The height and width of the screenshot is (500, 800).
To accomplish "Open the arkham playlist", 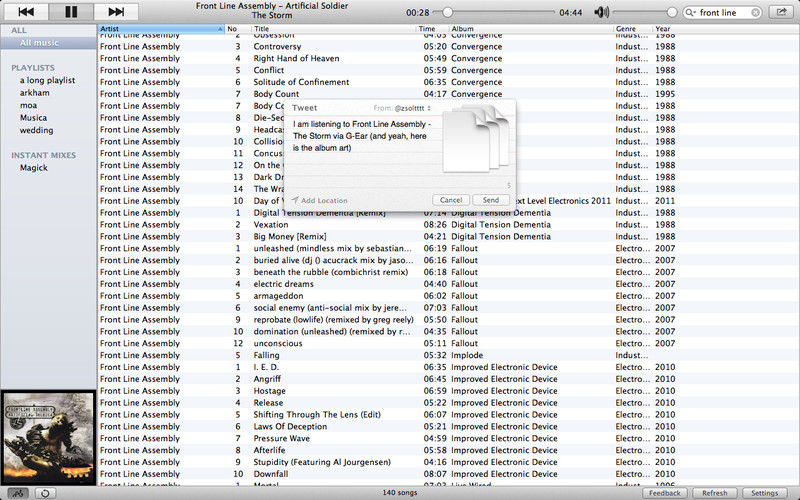I will tap(35, 93).
